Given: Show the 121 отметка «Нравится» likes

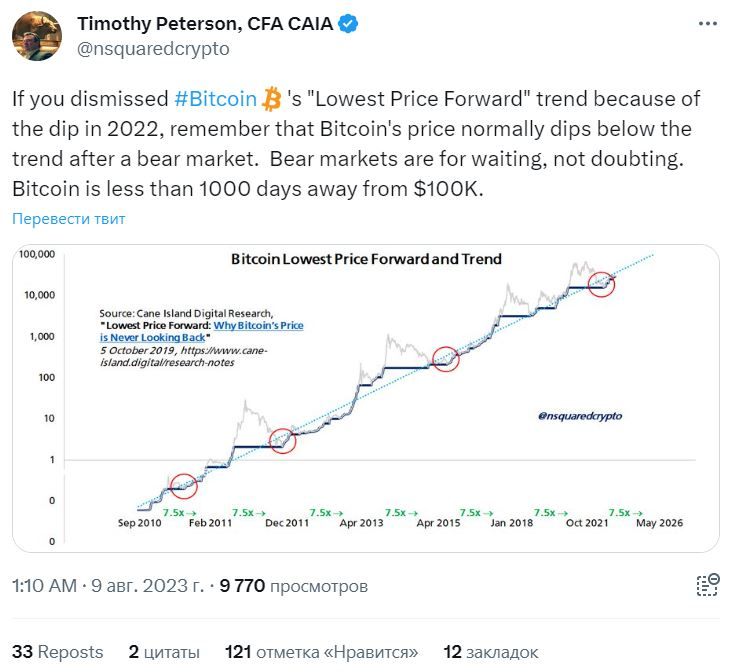Looking at the screenshot, I should coord(322,652).
